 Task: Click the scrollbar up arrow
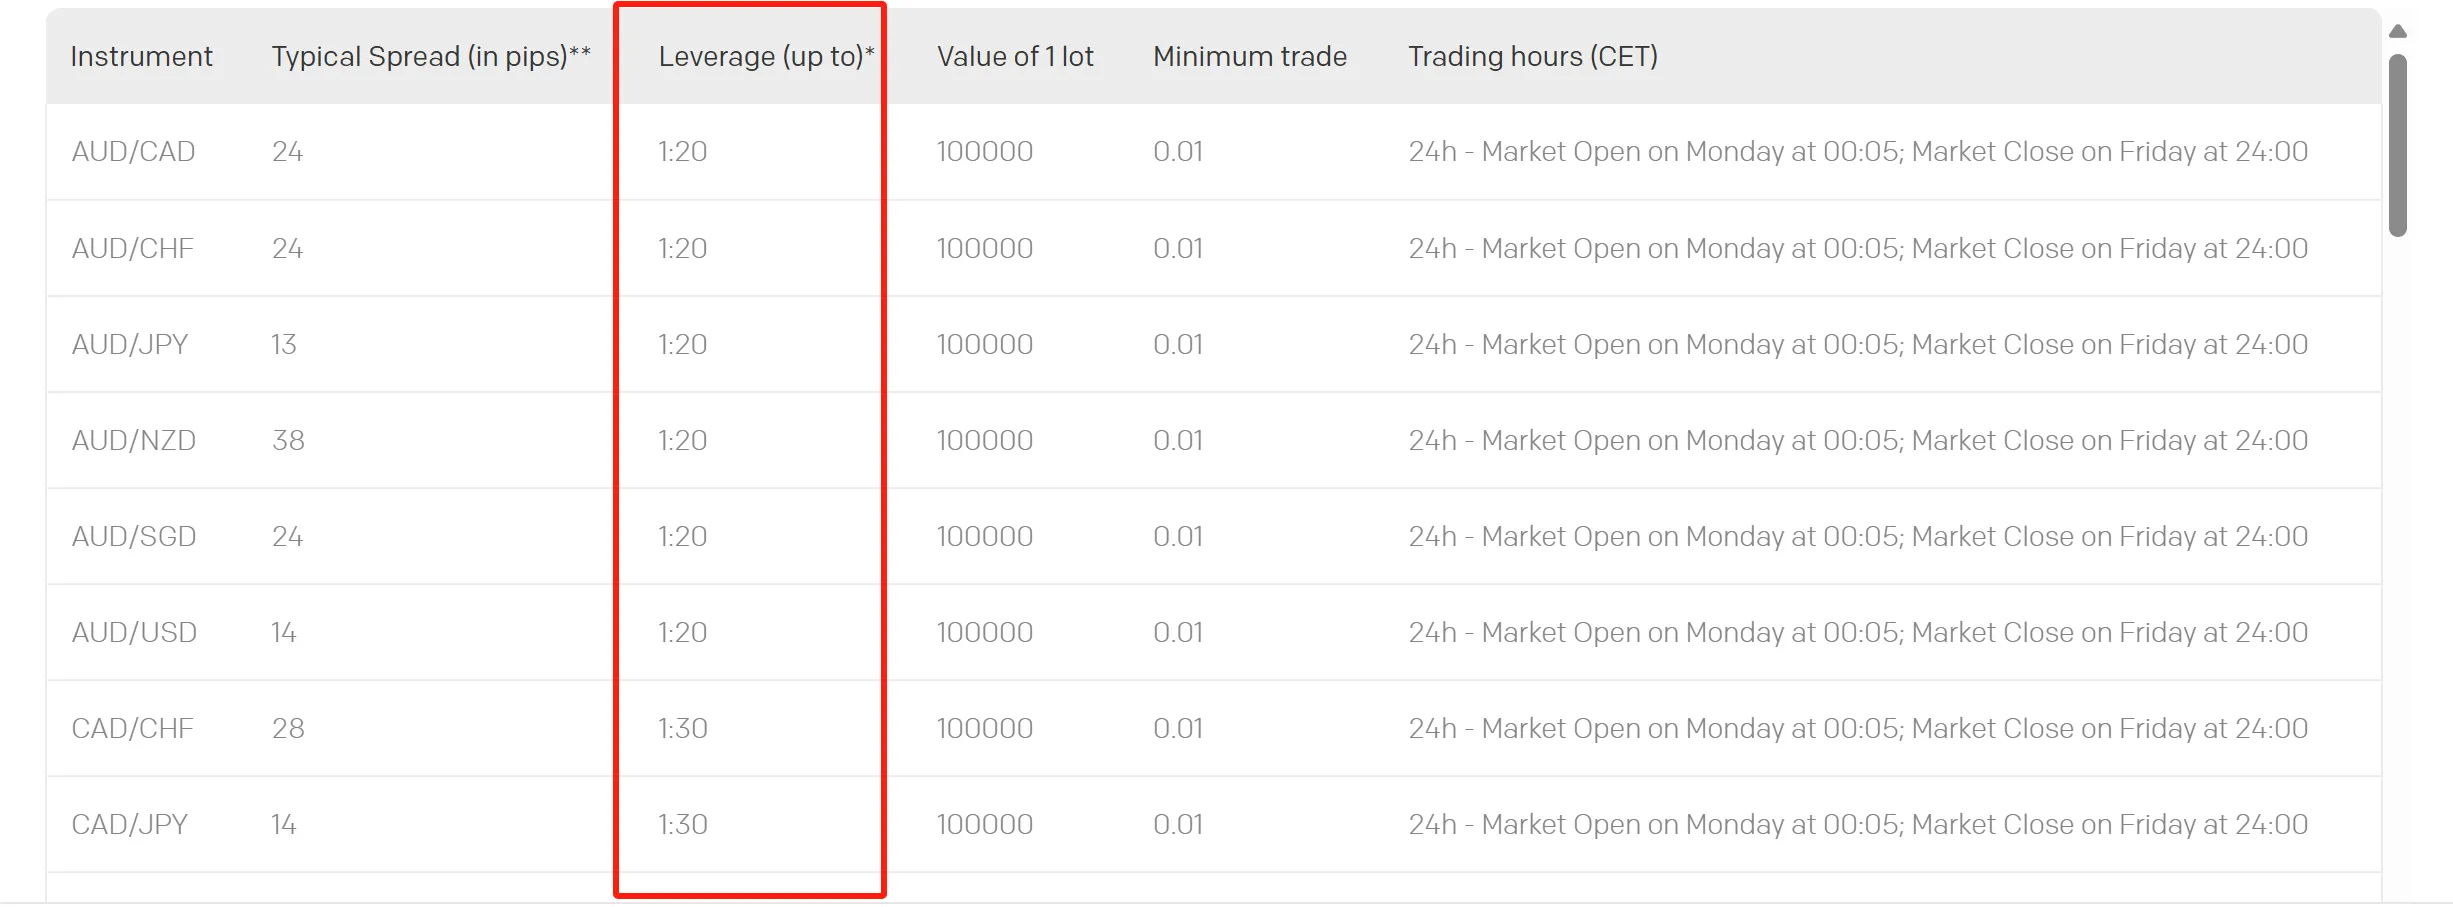2398,31
